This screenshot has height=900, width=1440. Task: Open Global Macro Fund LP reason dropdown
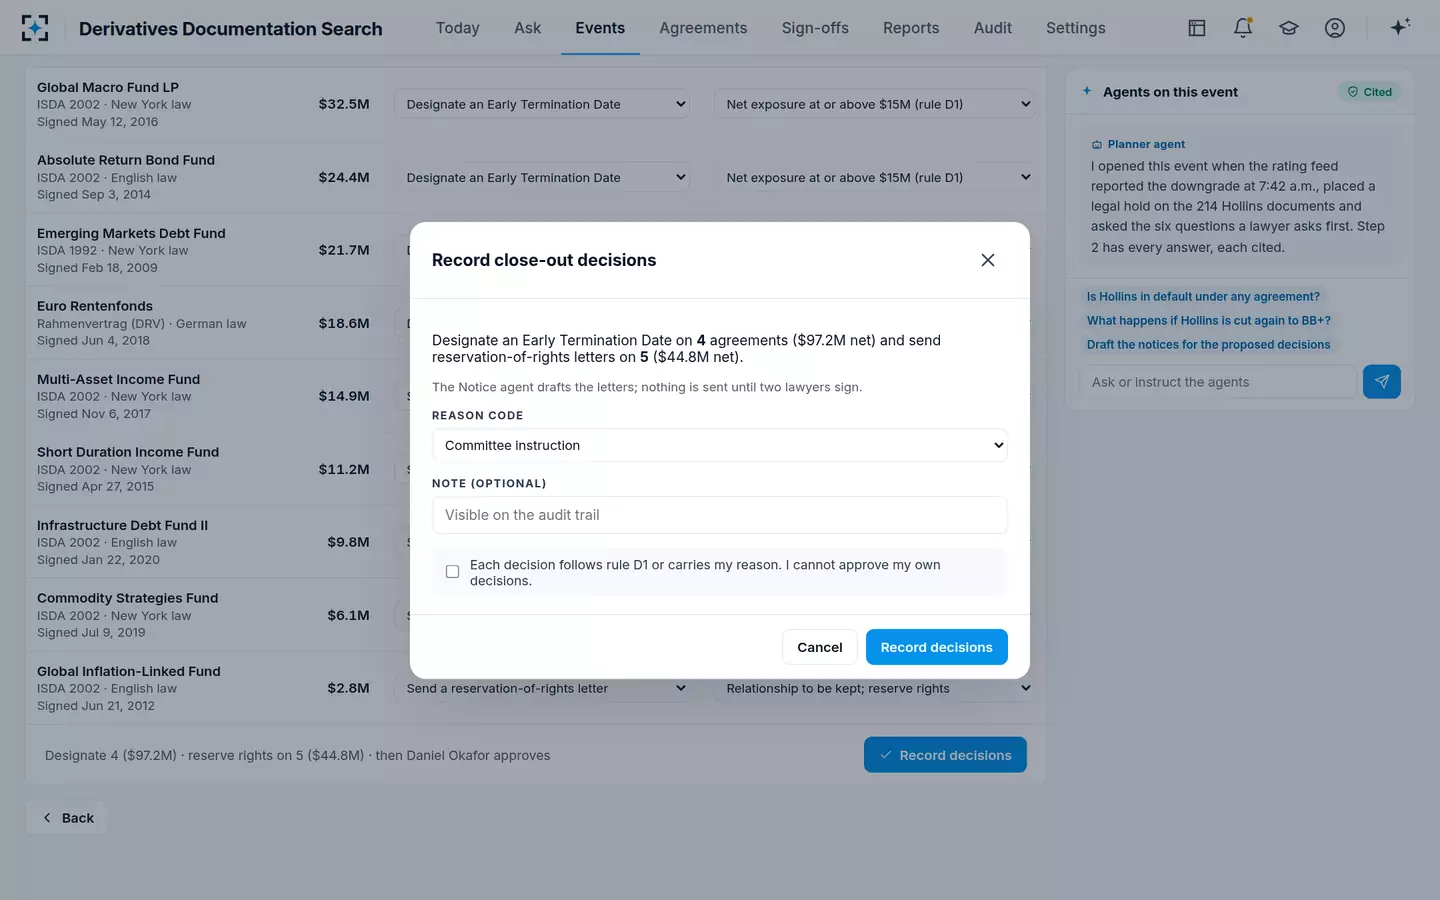(x=874, y=104)
